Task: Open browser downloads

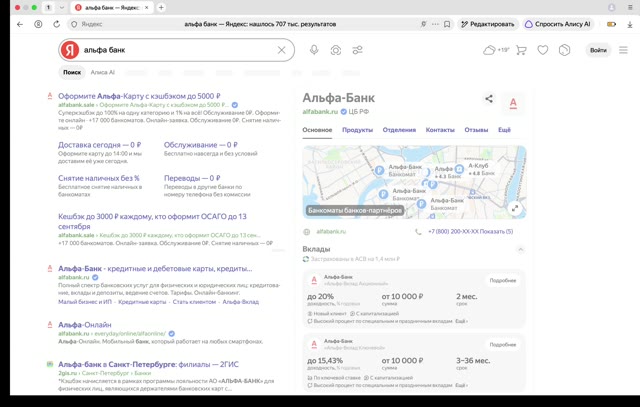Action: tap(630, 24)
